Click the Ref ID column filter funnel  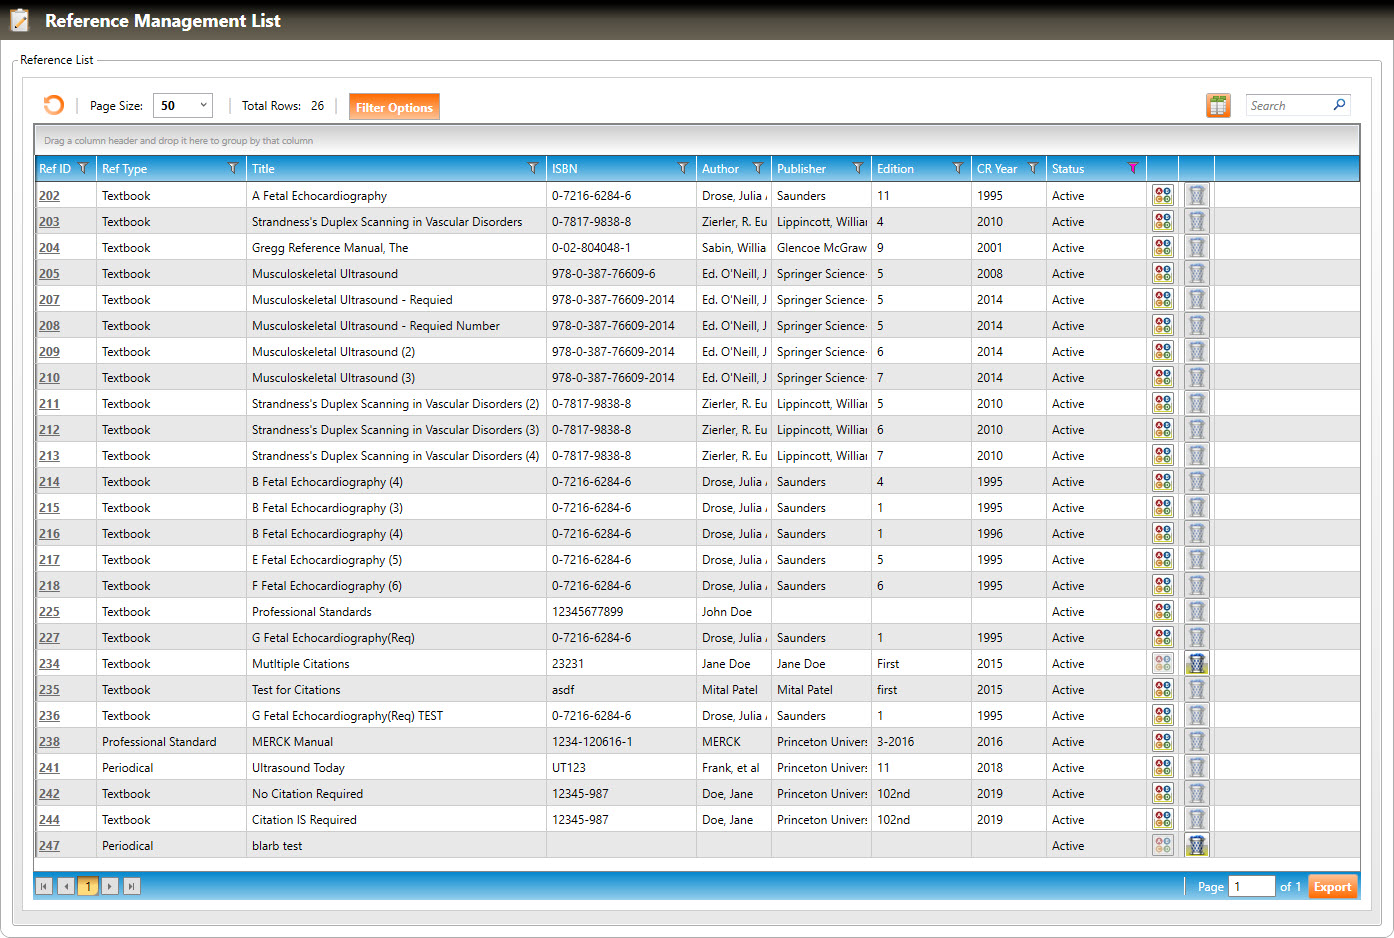point(83,168)
